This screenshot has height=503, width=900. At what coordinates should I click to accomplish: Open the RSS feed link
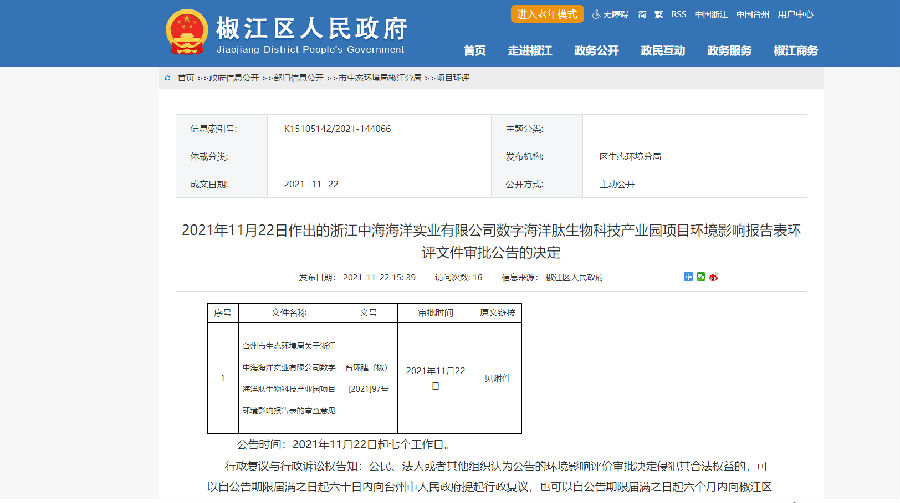[x=679, y=15]
